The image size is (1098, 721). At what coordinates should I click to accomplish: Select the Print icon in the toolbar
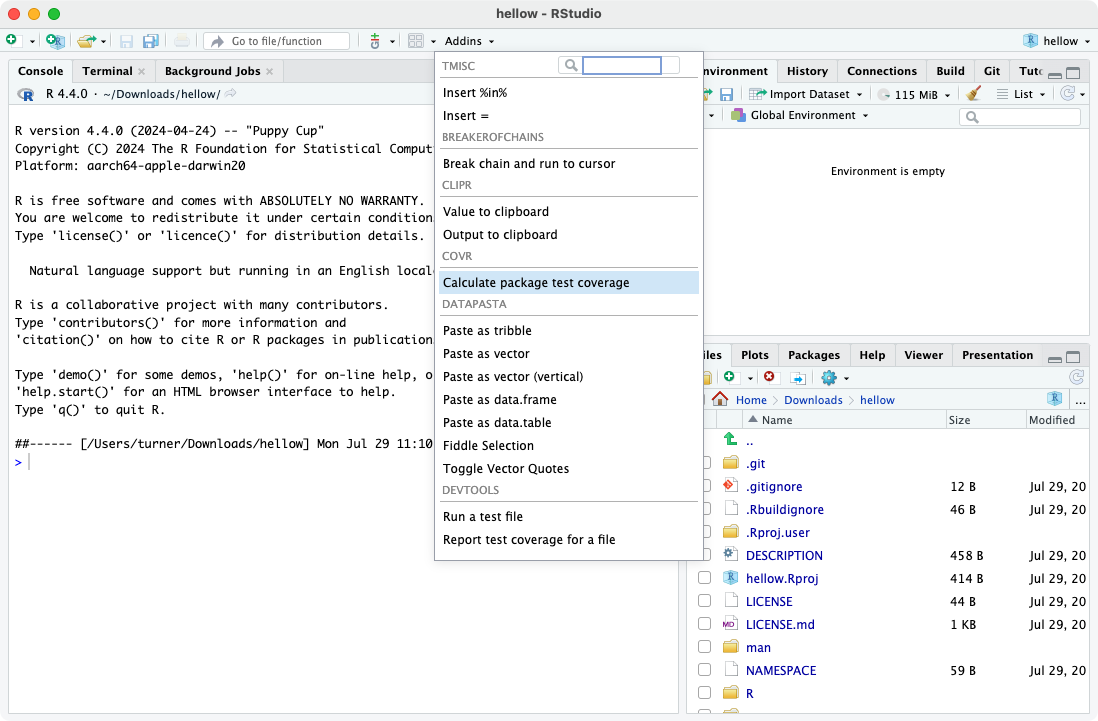point(183,41)
